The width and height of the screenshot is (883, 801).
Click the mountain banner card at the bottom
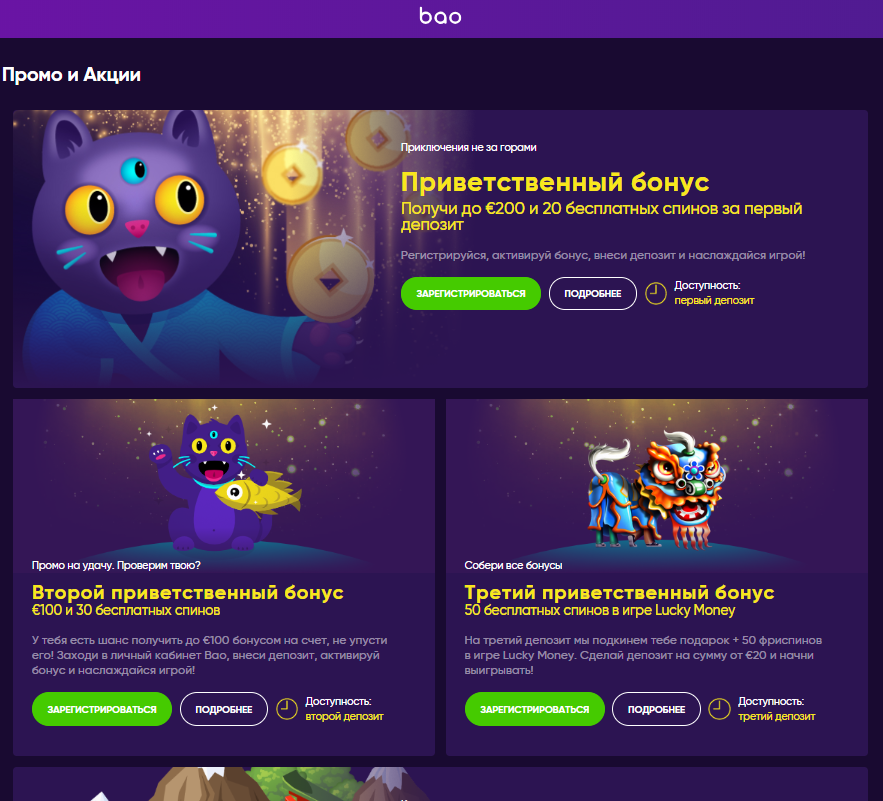(x=440, y=784)
